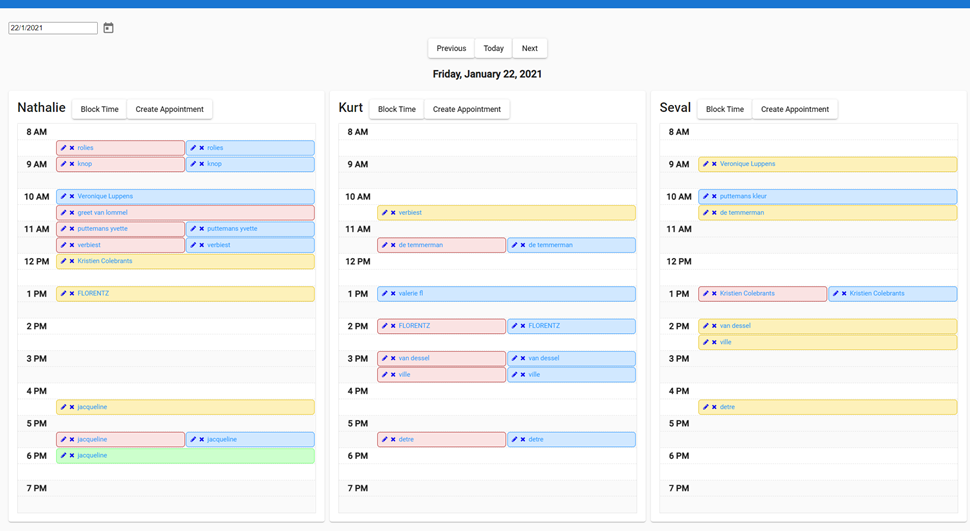Edit pencil on Seval's blue Kristien Colebrants
The height and width of the screenshot is (531, 970).
pyautogui.click(x=835, y=293)
